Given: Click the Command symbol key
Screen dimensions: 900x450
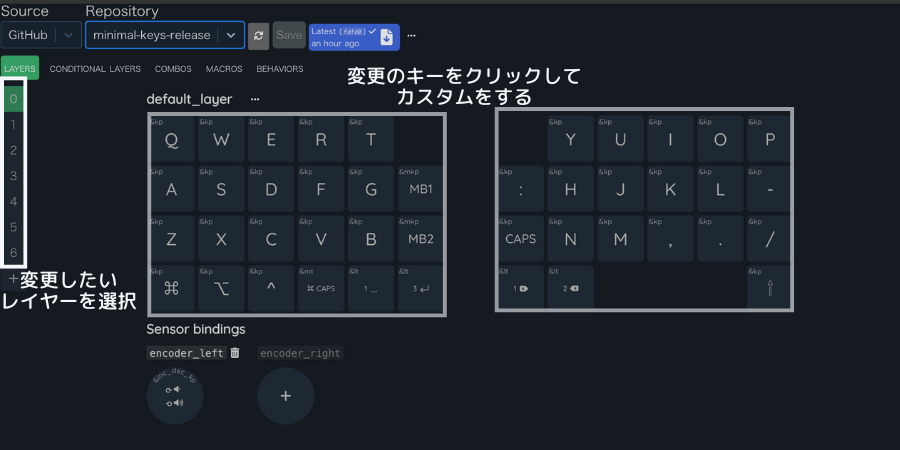Looking at the screenshot, I should point(171,288).
